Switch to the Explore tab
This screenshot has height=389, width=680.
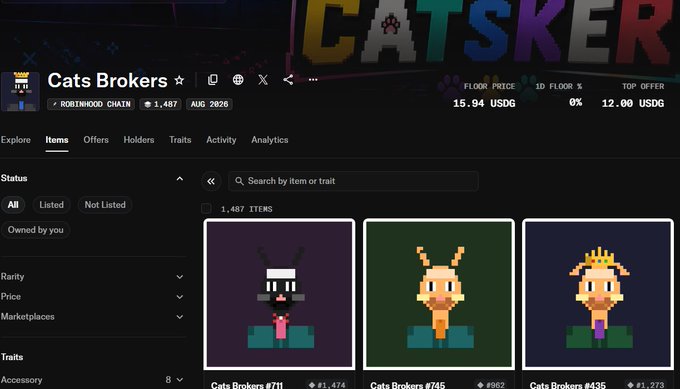click(16, 140)
